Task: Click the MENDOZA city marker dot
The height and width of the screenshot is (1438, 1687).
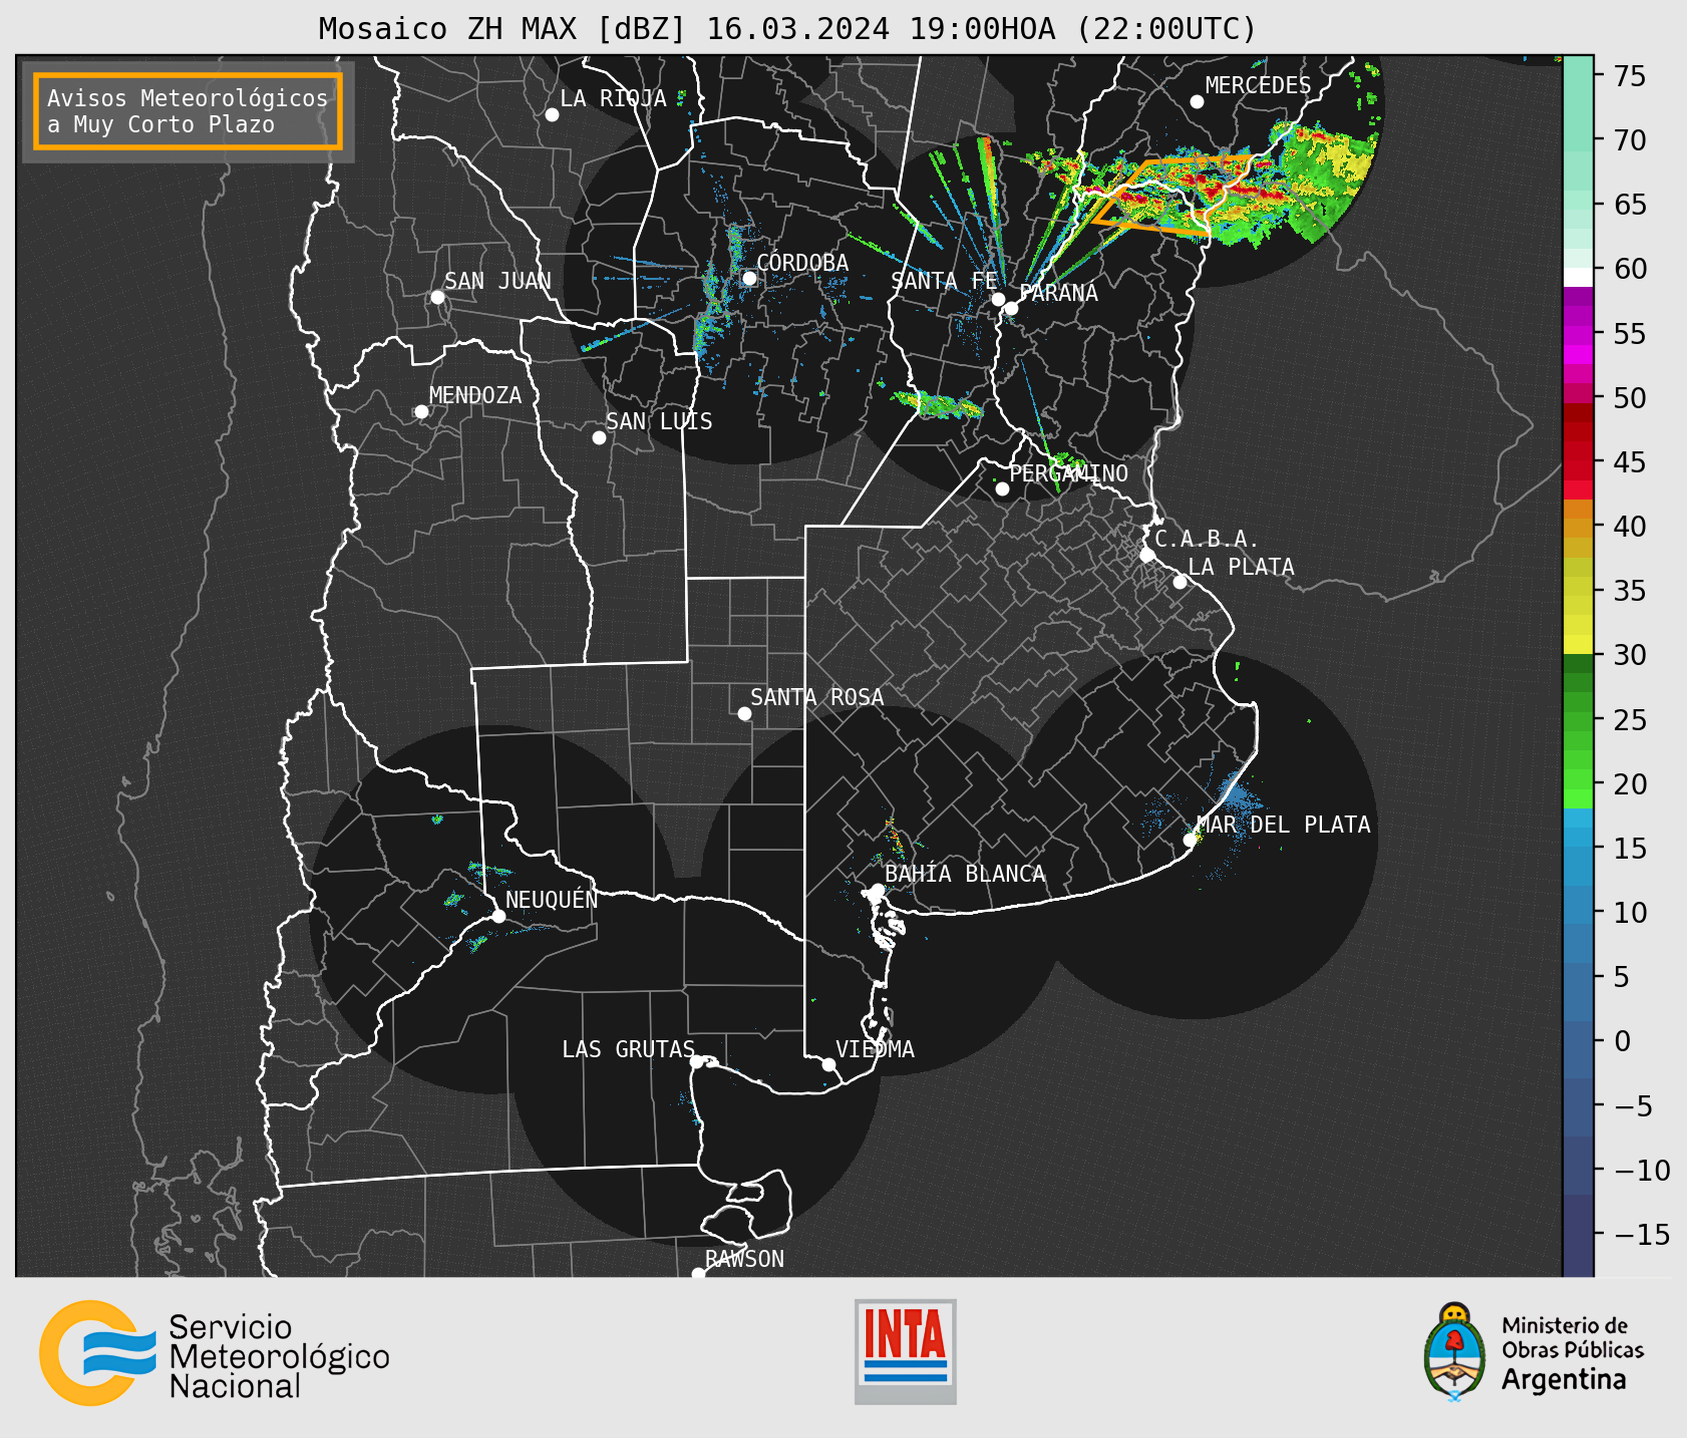Action: [421, 412]
